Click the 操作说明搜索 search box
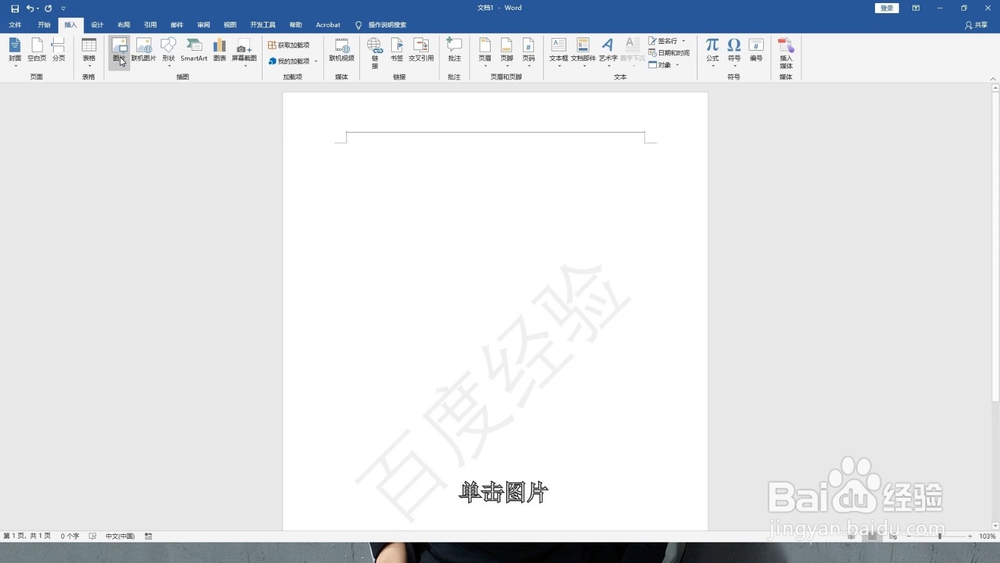Viewport: 1000px width, 563px height. point(387,25)
